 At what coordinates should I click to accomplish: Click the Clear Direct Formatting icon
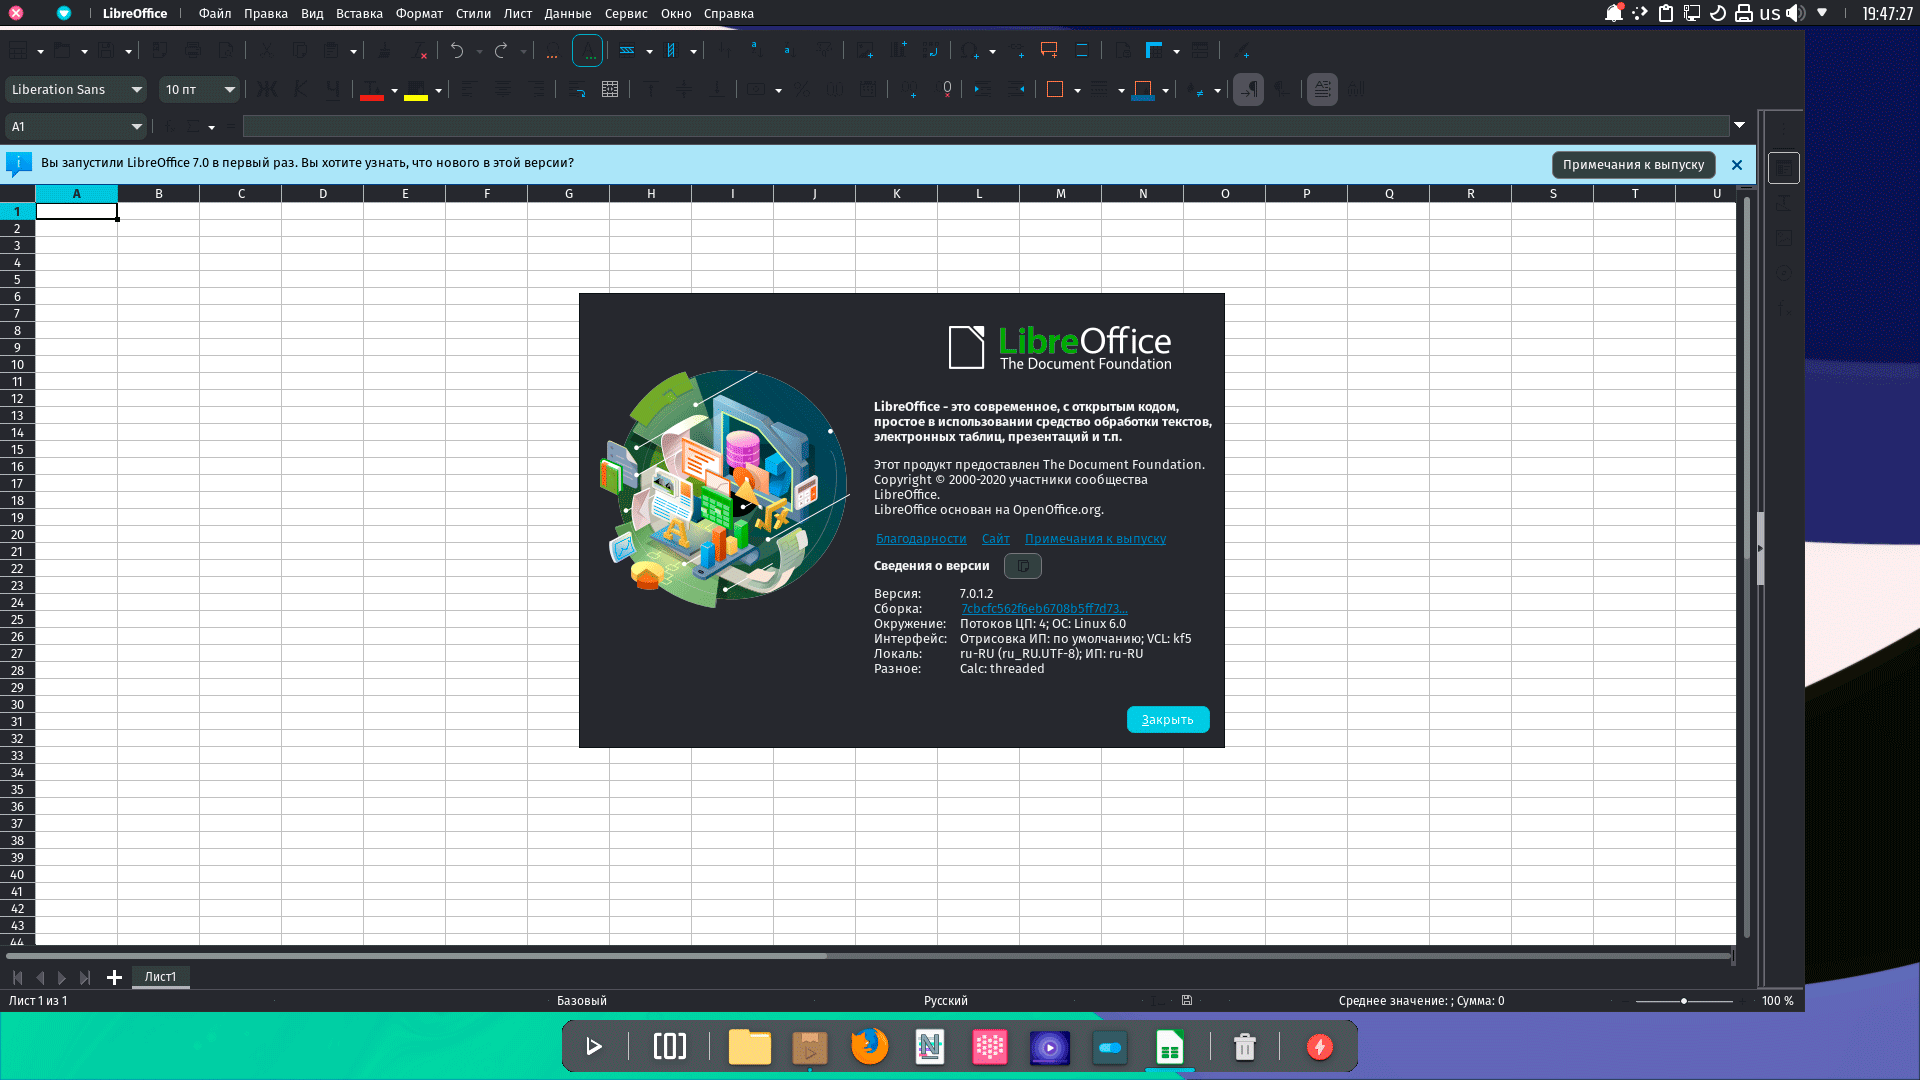tap(421, 51)
